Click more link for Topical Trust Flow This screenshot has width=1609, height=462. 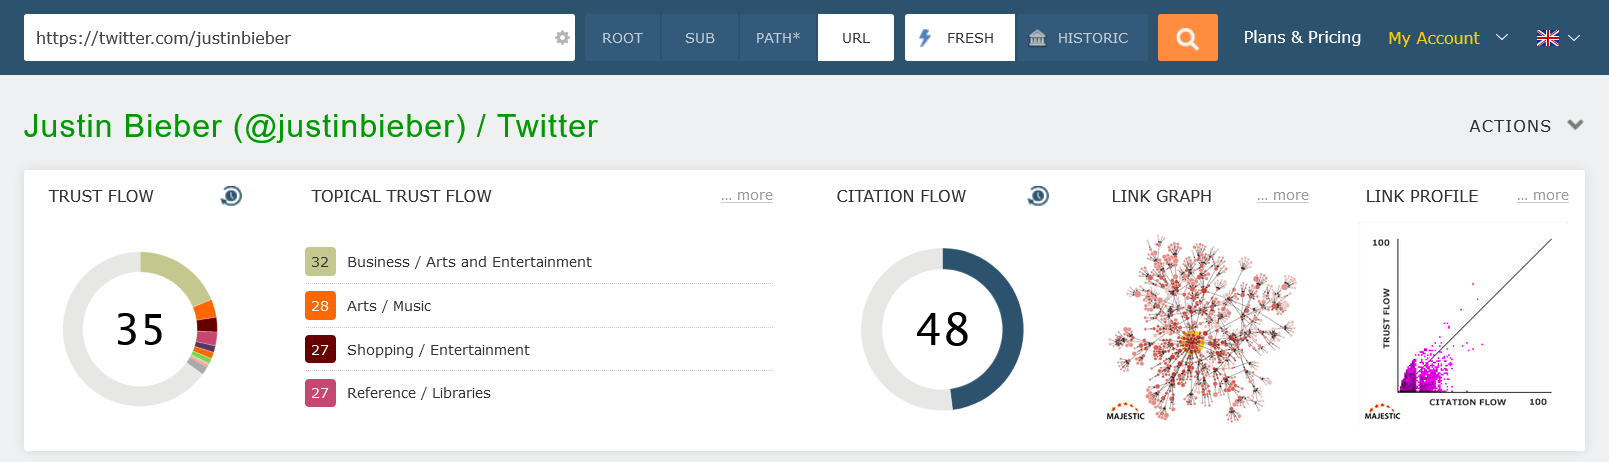747,195
